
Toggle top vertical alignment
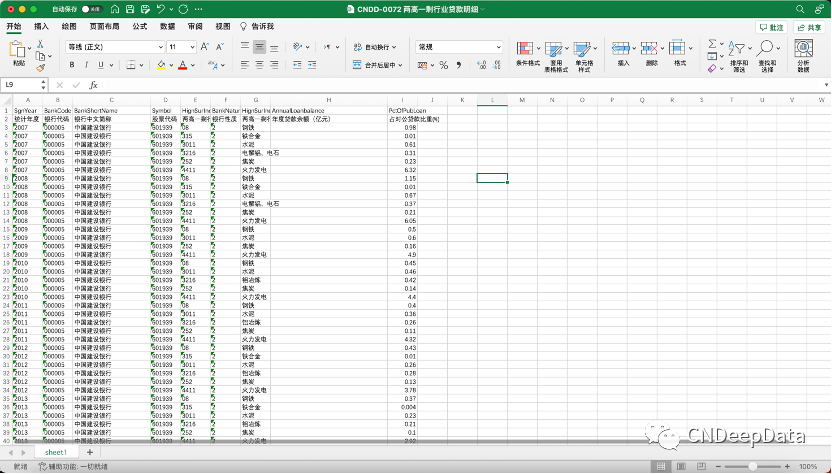(244, 47)
